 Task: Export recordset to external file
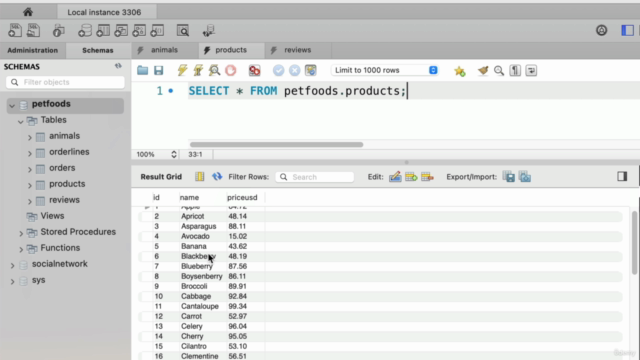click(x=509, y=177)
